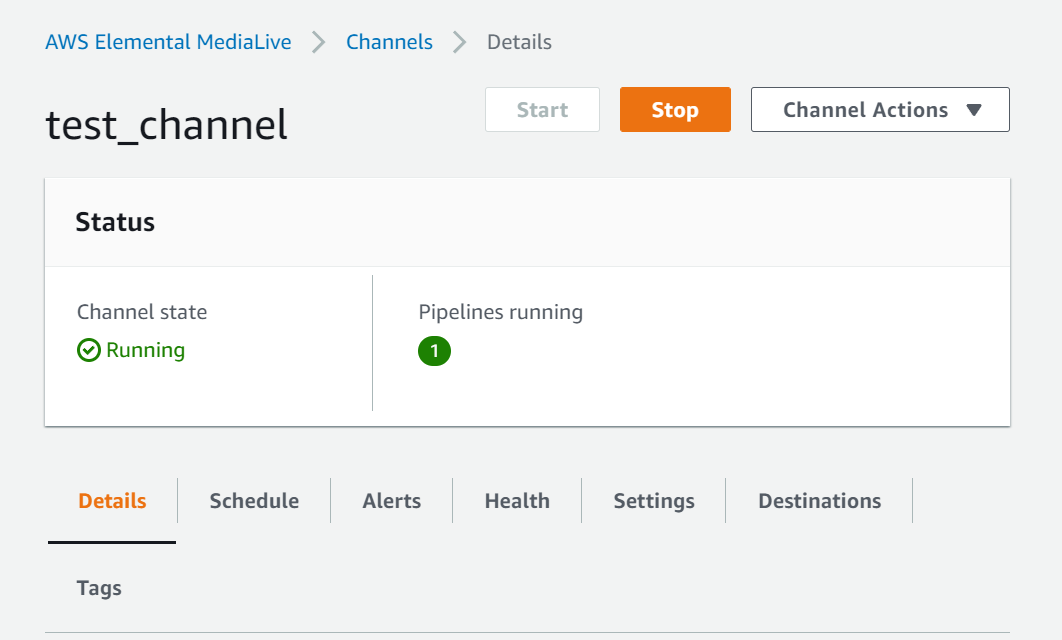1062x640 pixels.
Task: Open the Channel Actions dropdown
Action: pyautogui.click(x=880, y=110)
